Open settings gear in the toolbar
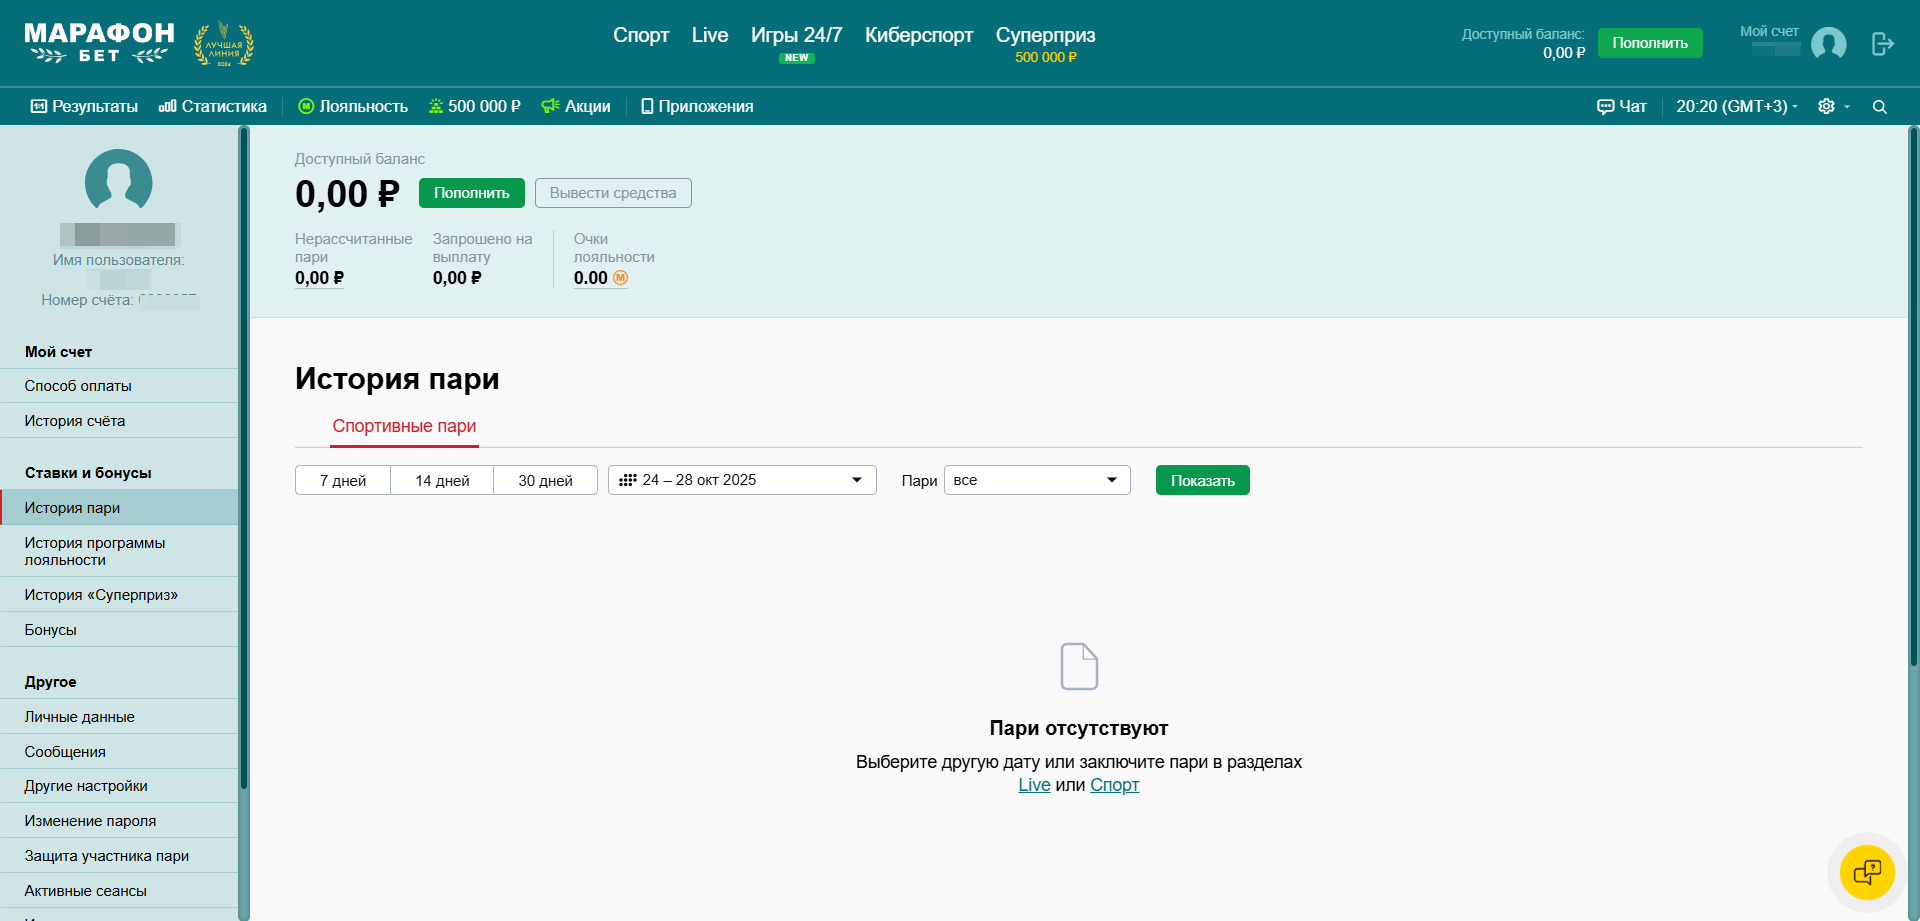The height and width of the screenshot is (921, 1920). coord(1826,107)
